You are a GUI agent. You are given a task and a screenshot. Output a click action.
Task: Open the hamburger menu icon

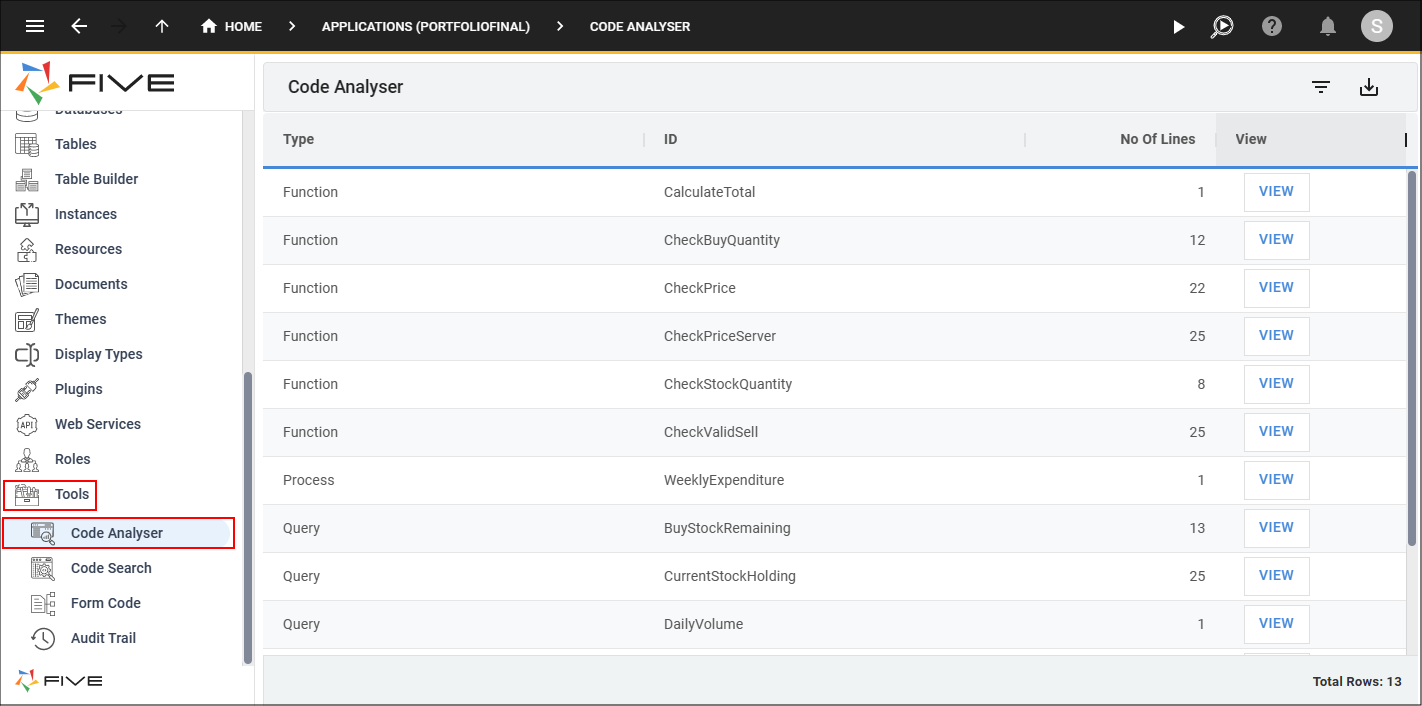[35, 27]
